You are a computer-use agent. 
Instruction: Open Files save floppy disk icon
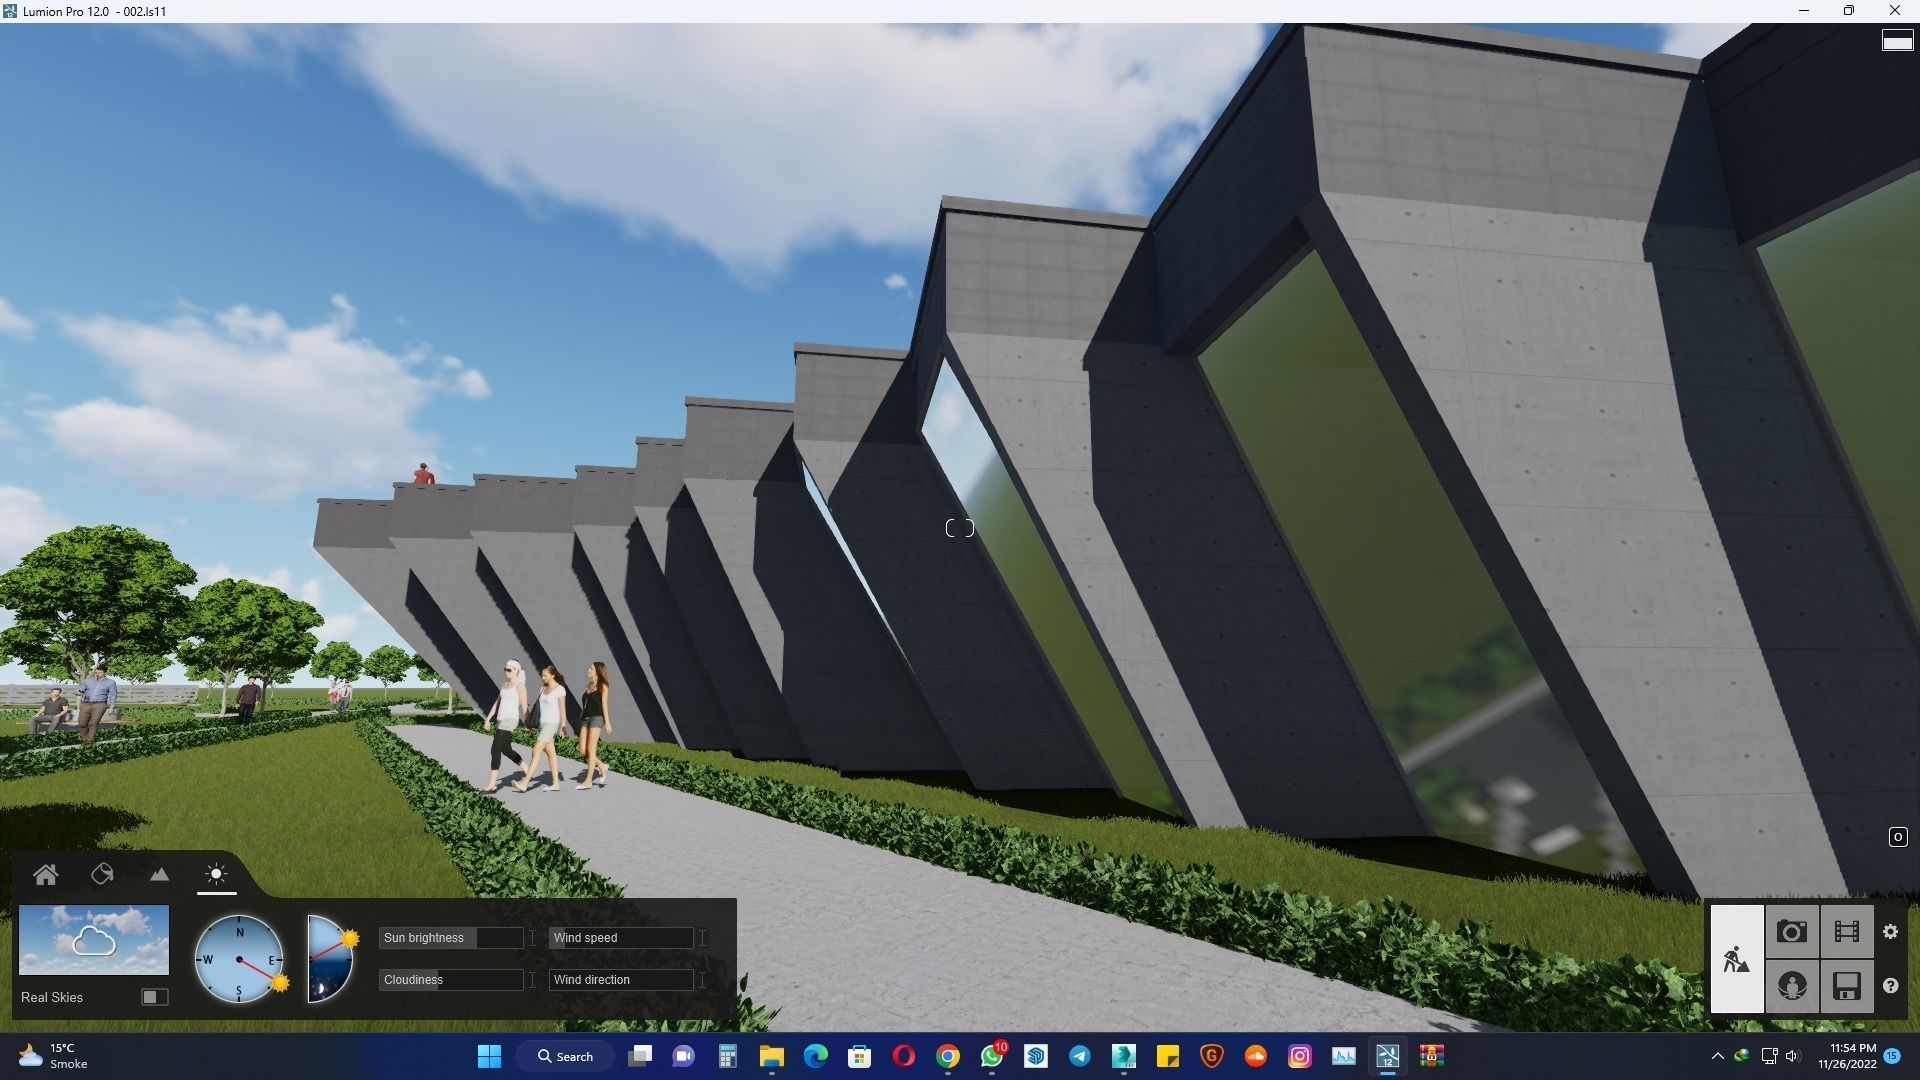(1847, 986)
